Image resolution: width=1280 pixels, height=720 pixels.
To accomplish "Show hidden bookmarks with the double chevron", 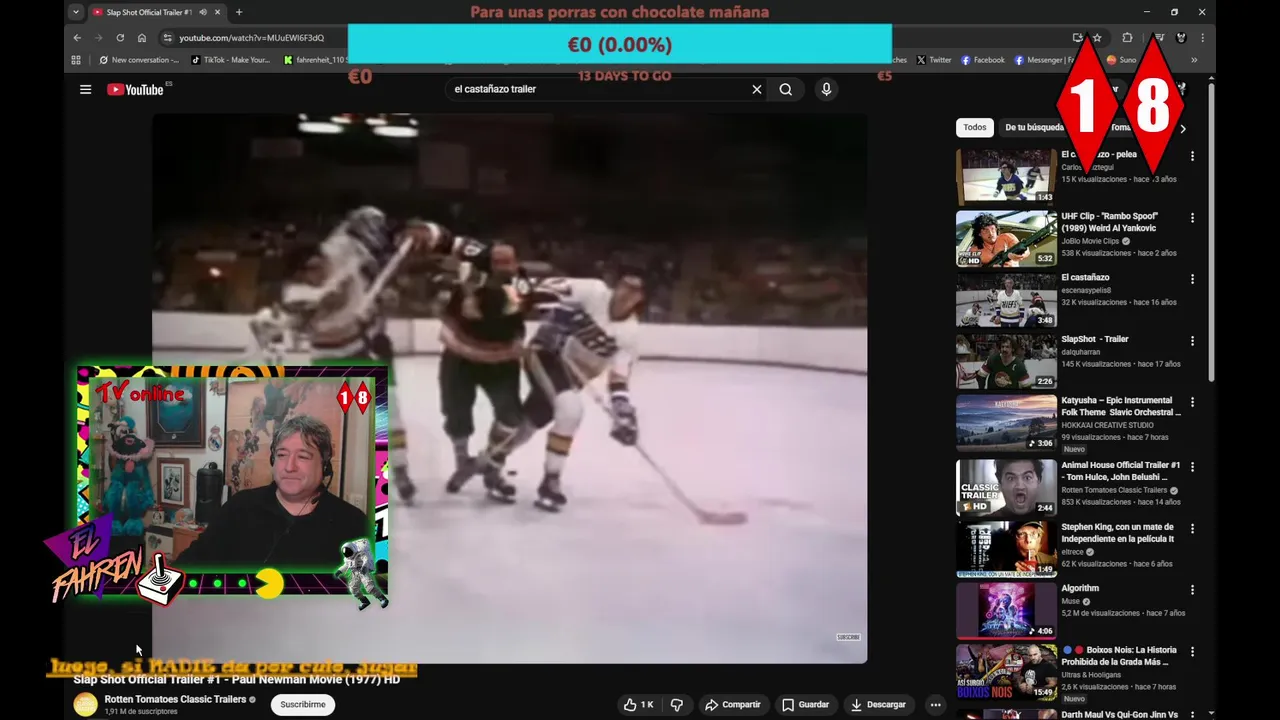I will tap(1193, 60).
